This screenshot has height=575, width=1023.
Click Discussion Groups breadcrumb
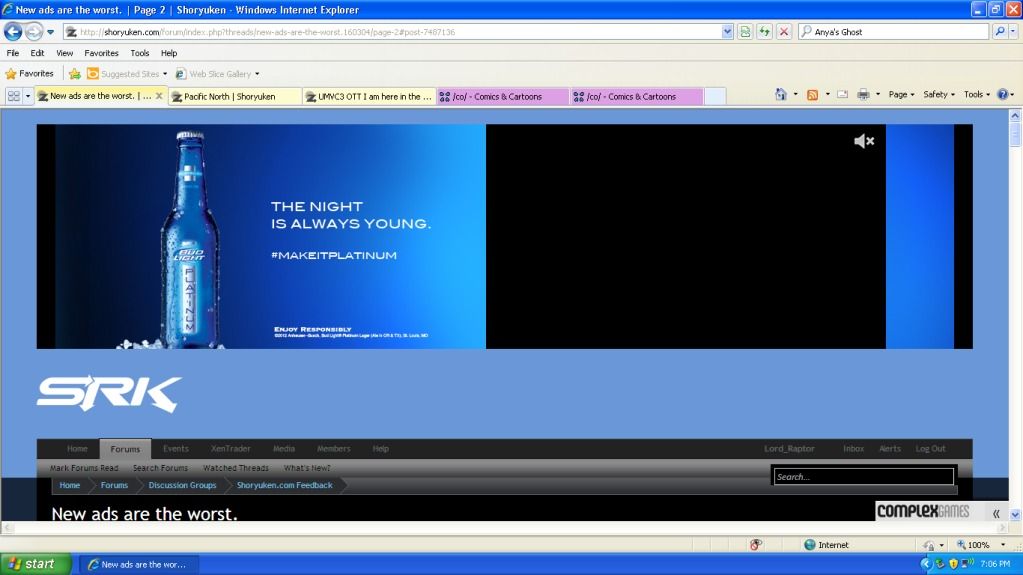click(x=182, y=485)
